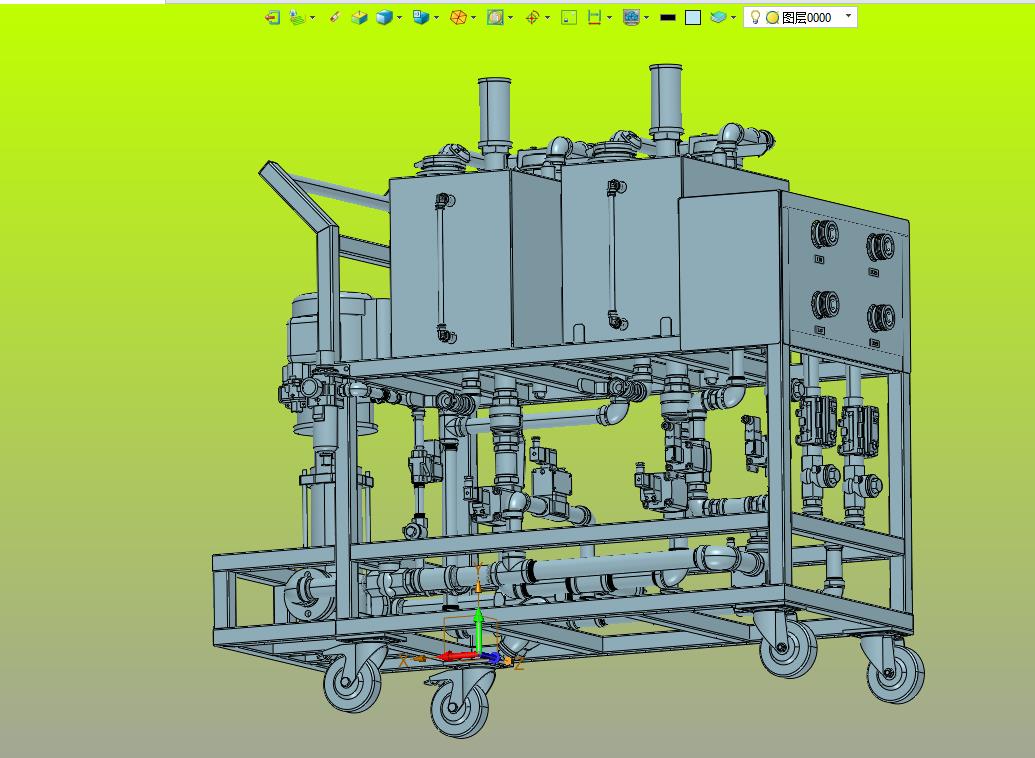Image resolution: width=1035 pixels, height=758 pixels.
Task: Click the green square frame icon
Action: [x=569, y=18]
